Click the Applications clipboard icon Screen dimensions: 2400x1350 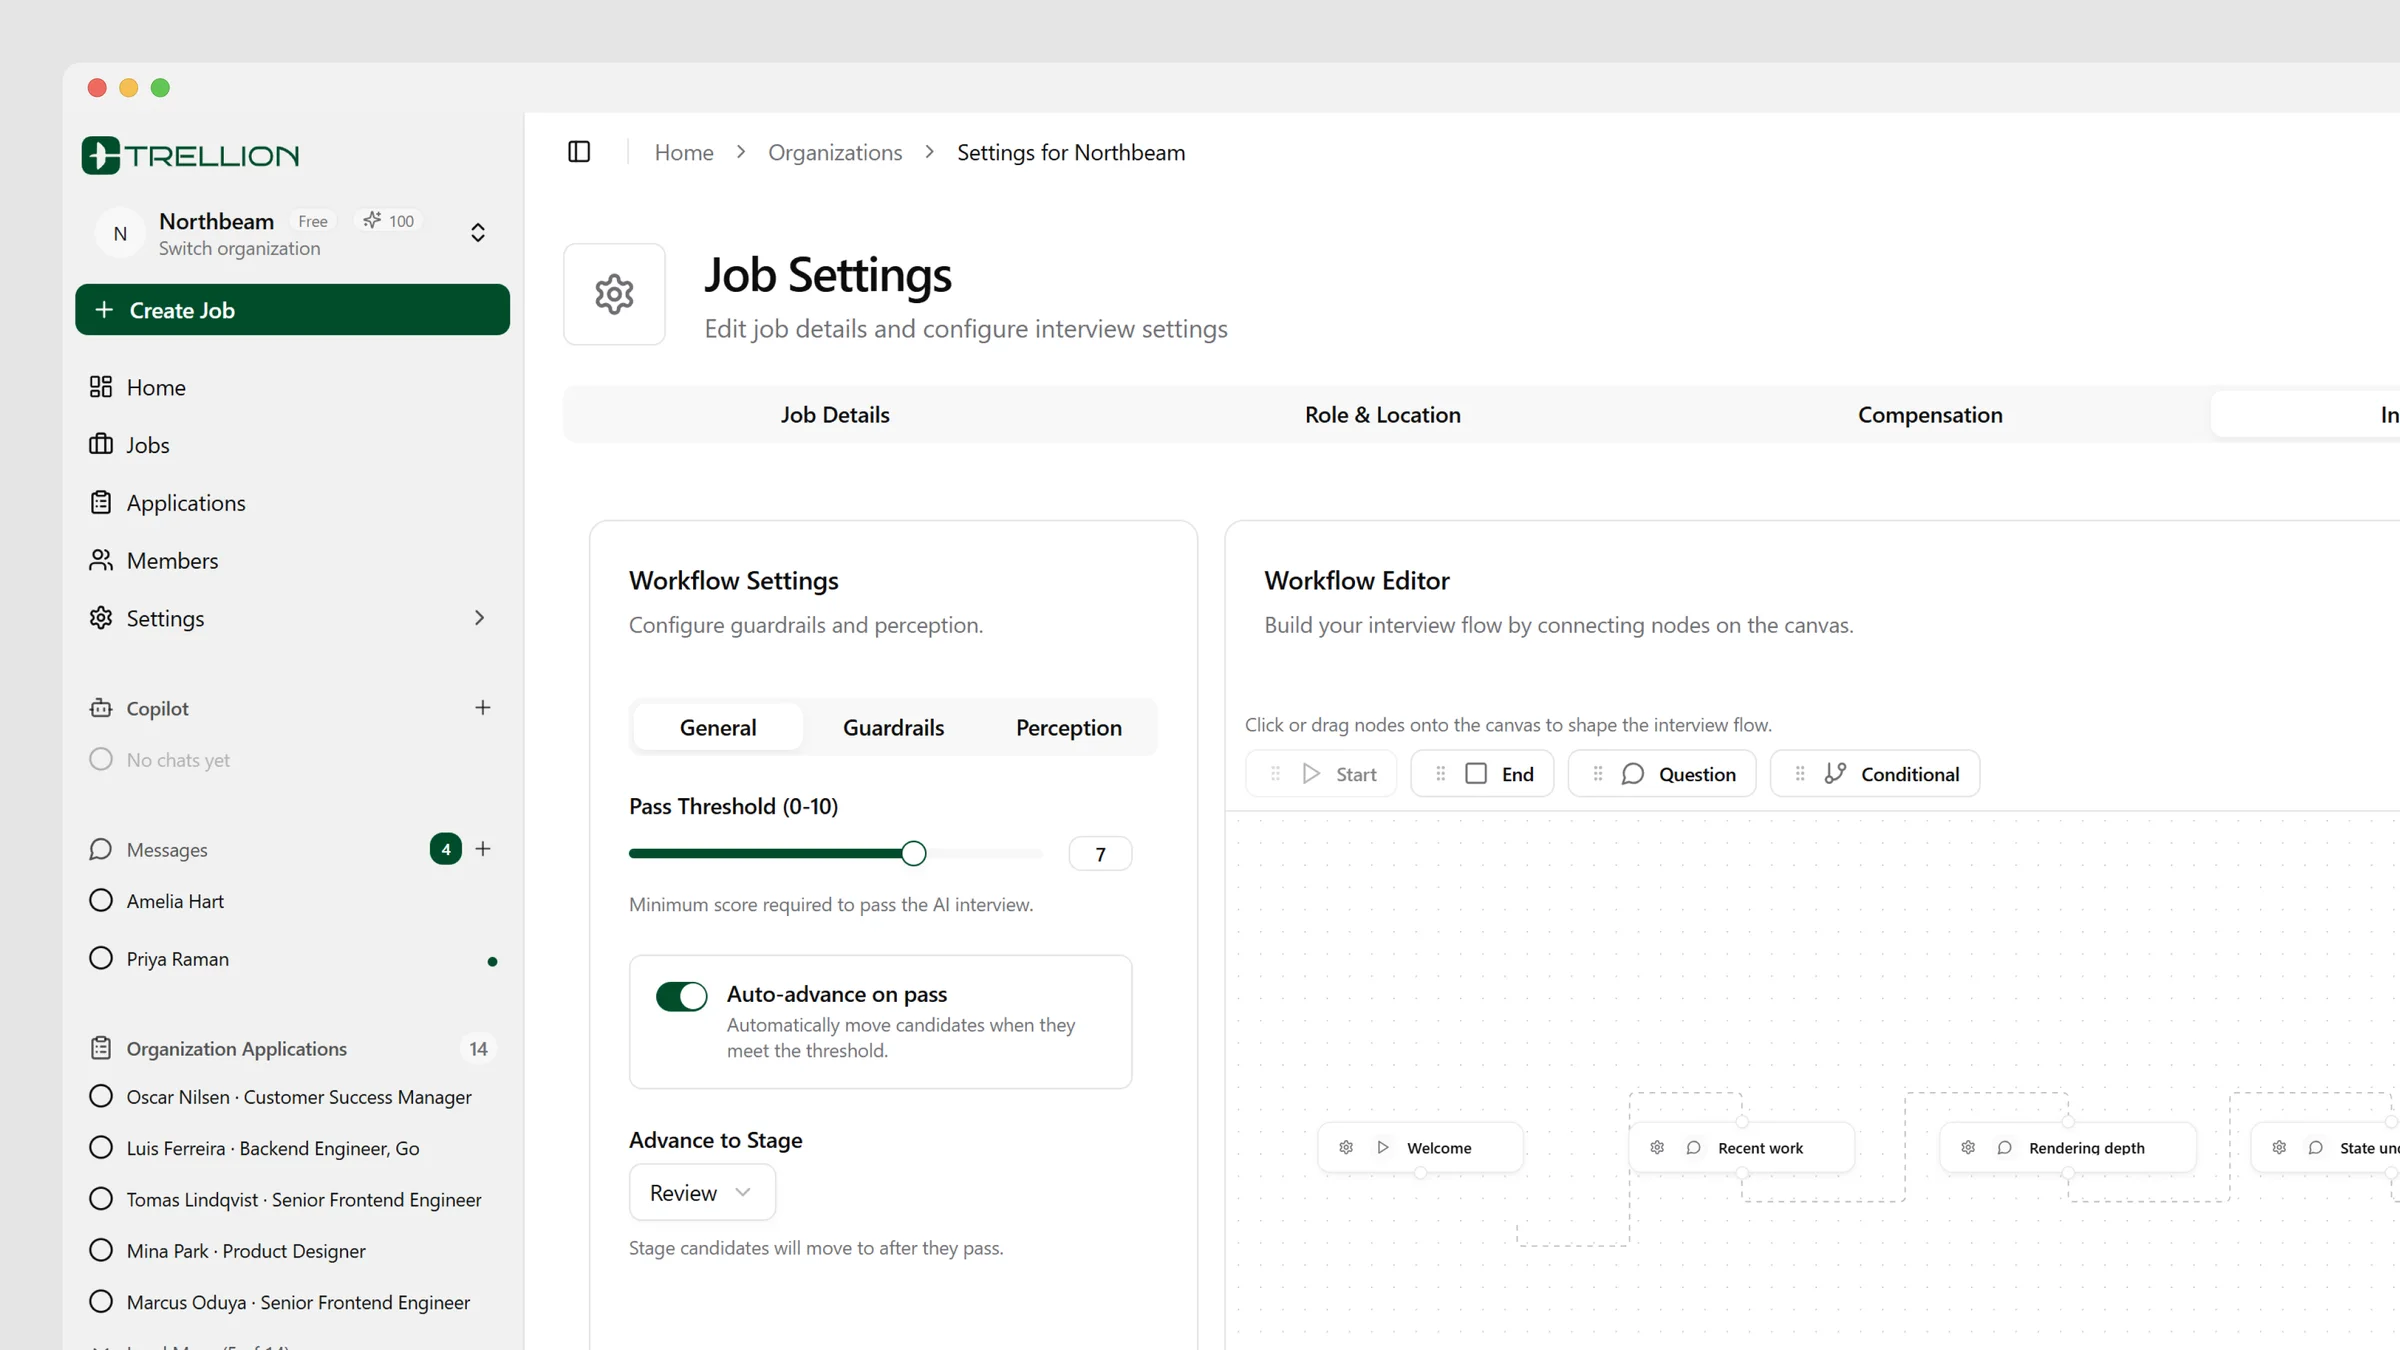coord(101,502)
